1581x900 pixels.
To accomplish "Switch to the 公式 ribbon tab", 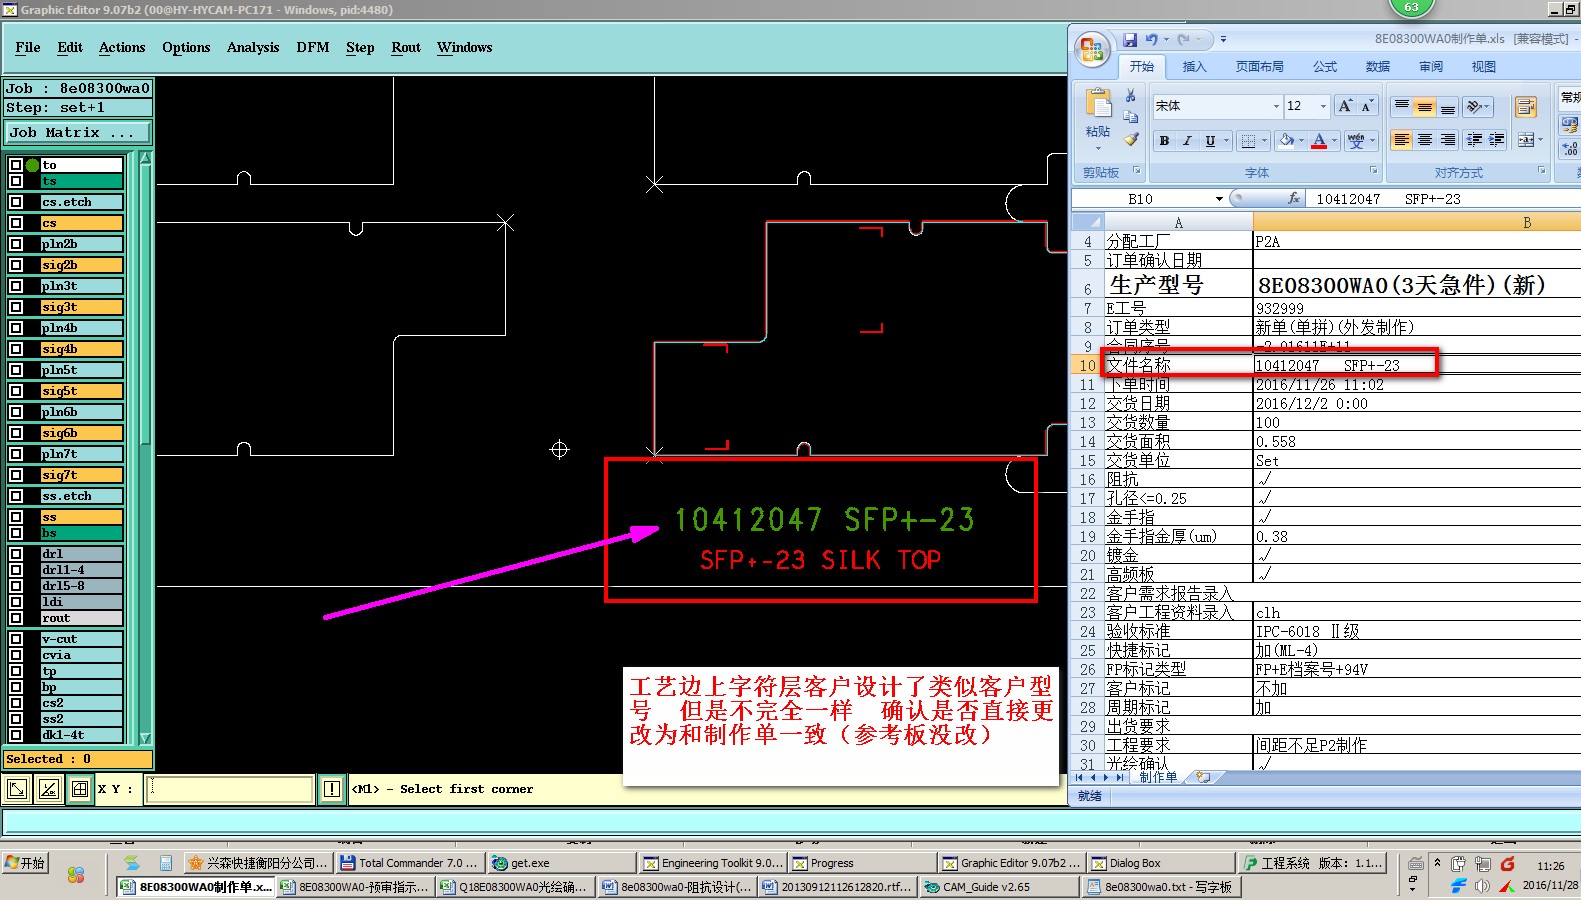I will point(1325,67).
